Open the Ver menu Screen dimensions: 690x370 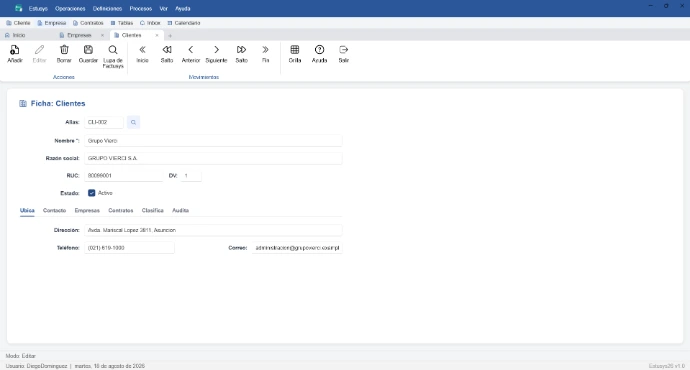coord(163,8)
